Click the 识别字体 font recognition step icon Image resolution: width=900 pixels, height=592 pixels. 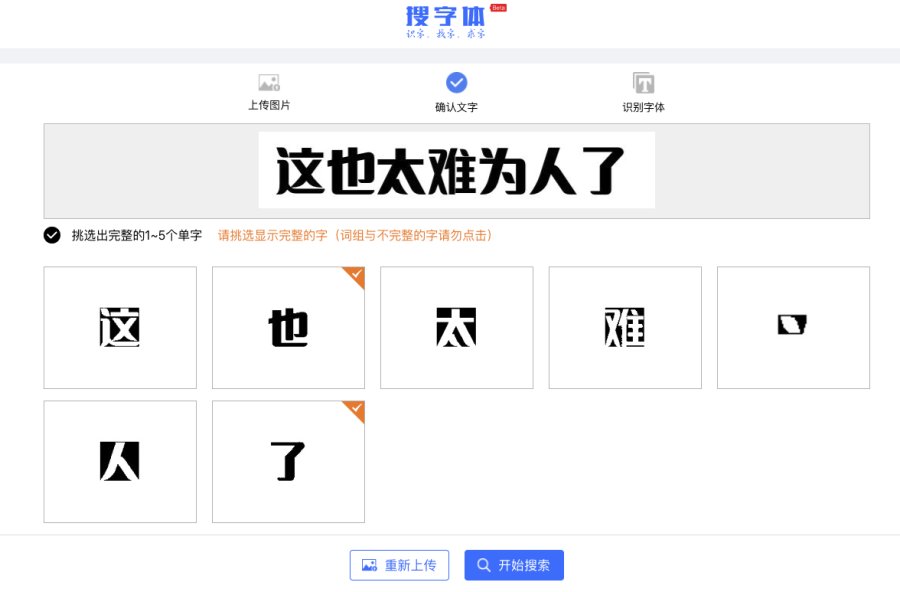point(643,82)
